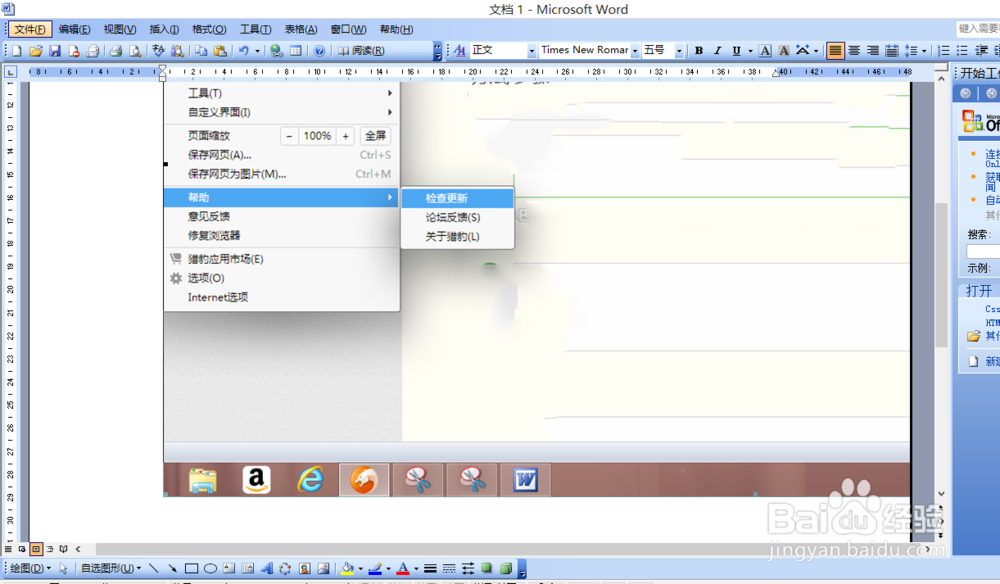The image size is (1000, 584).
Task: Open the Research tool icon
Action: tap(177, 51)
